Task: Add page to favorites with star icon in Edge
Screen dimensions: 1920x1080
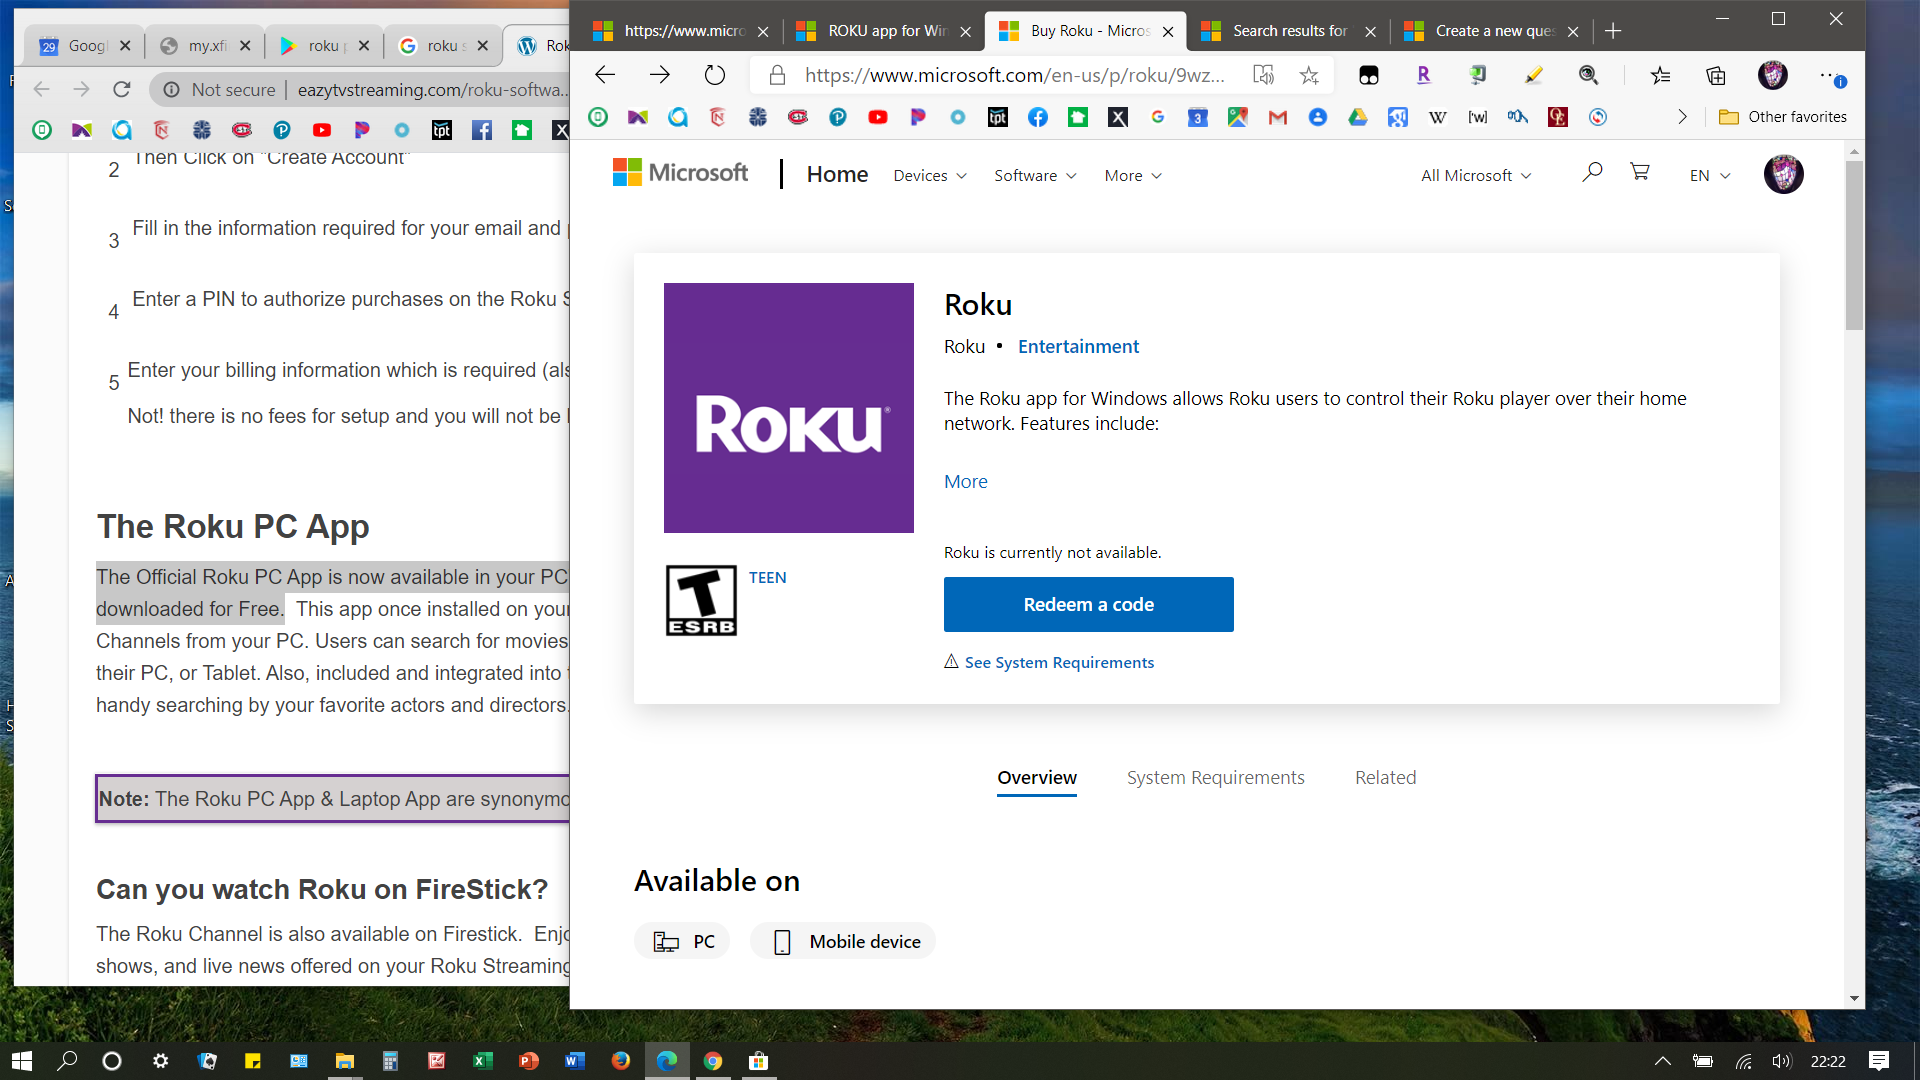Action: click(x=1309, y=75)
